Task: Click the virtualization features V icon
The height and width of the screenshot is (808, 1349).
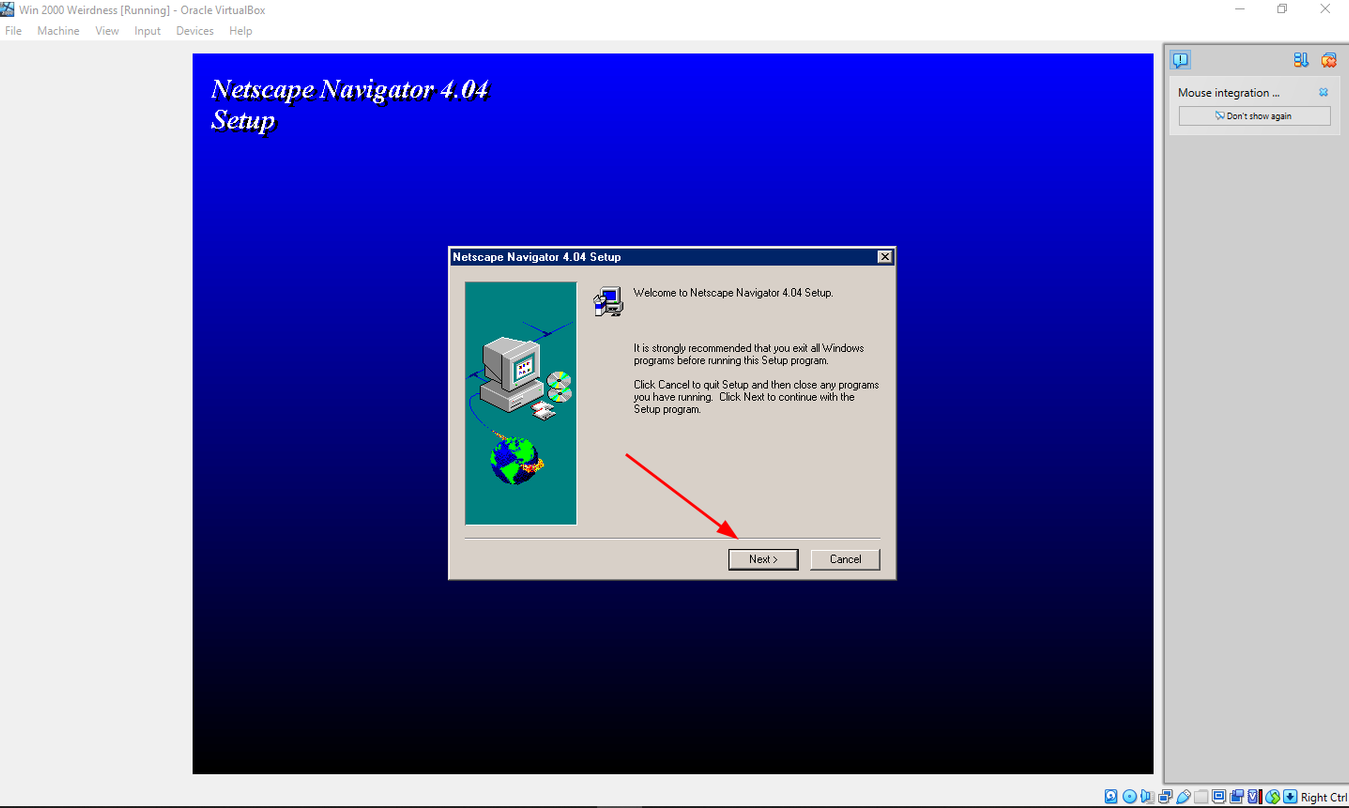Action: (1254, 797)
